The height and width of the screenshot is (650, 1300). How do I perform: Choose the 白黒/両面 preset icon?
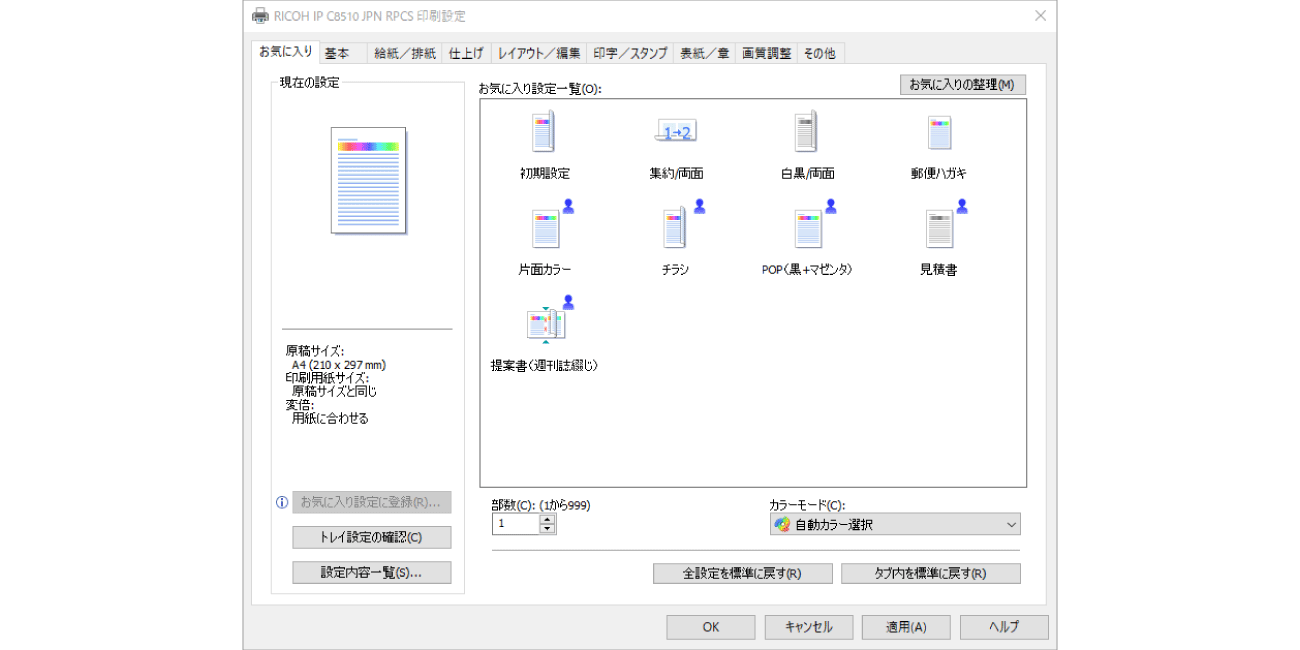[x=806, y=133]
